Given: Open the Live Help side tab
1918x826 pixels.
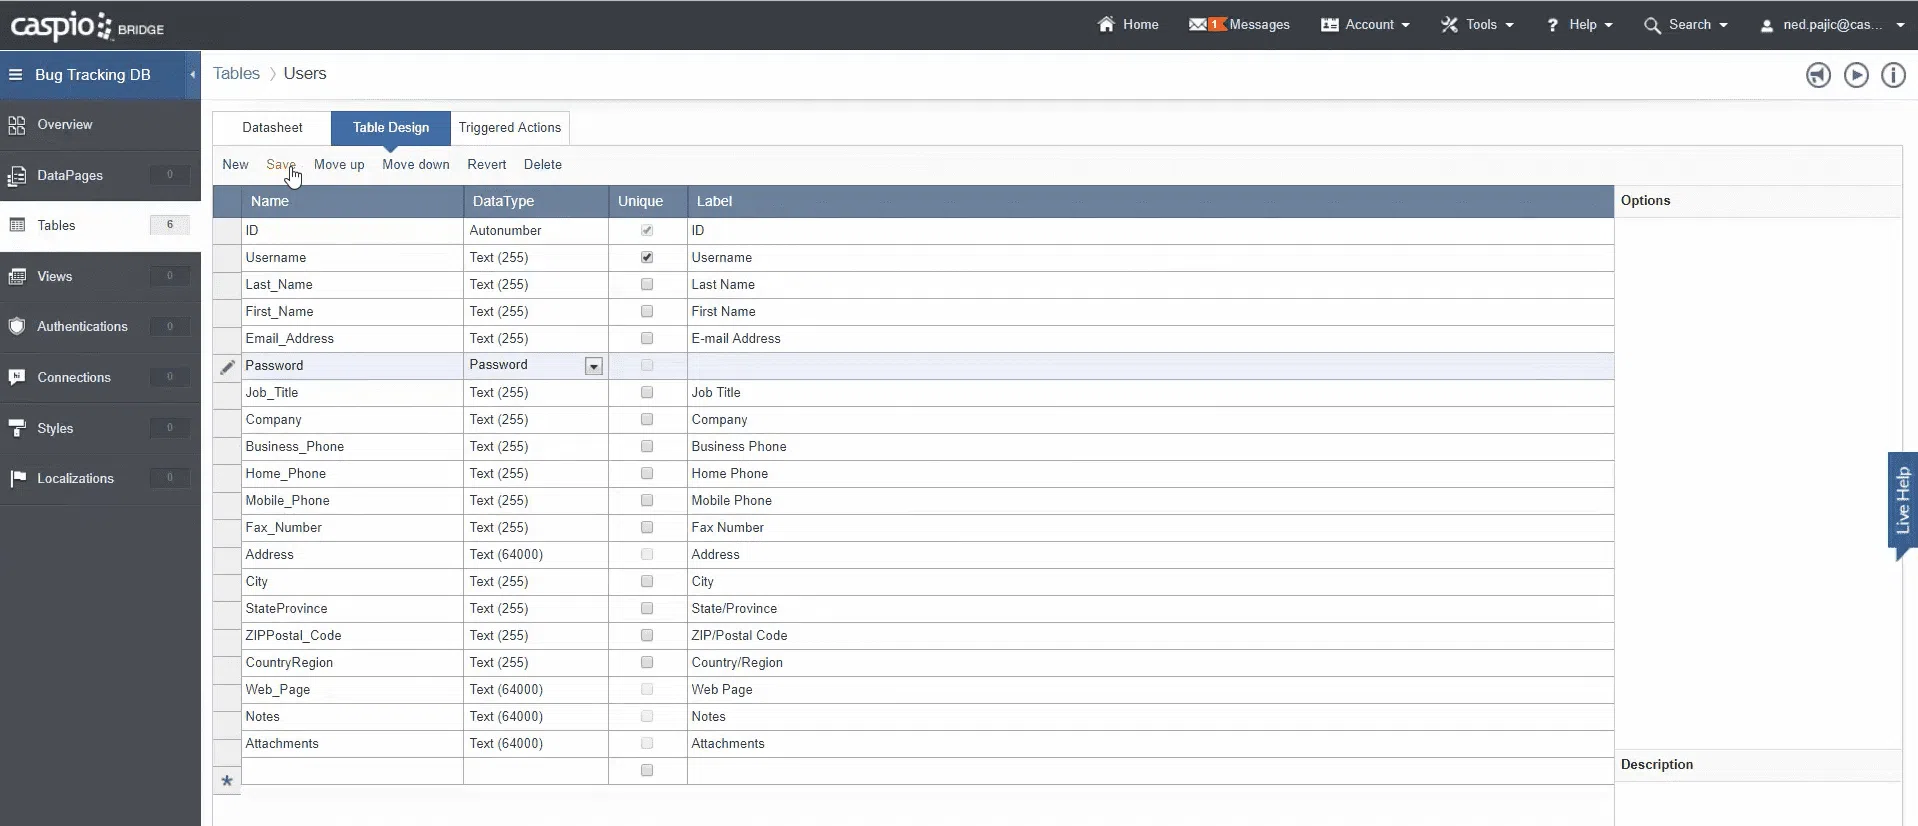Looking at the screenshot, I should pos(1902,500).
